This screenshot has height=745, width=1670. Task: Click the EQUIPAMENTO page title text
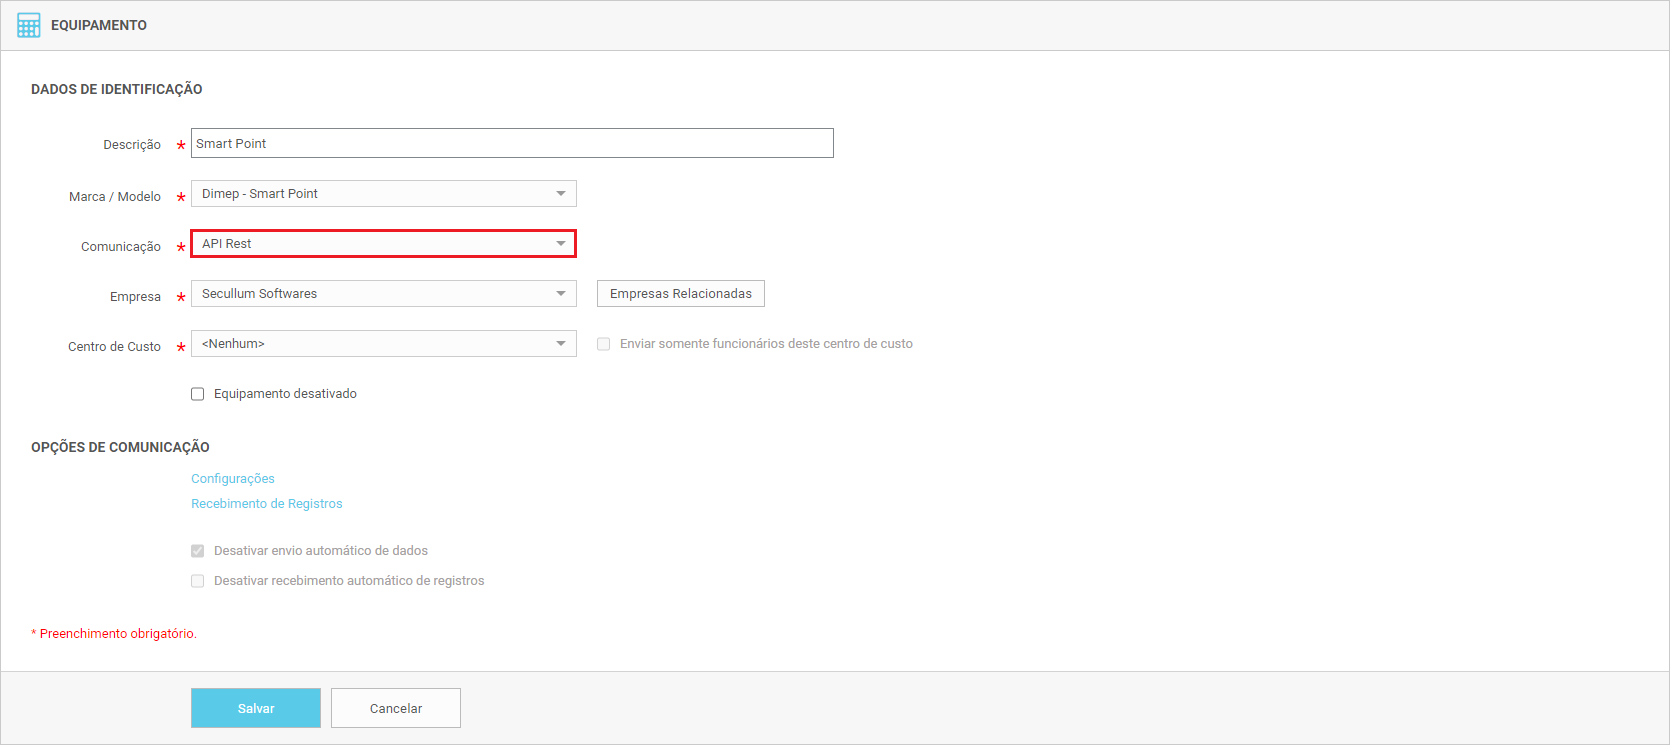(99, 25)
